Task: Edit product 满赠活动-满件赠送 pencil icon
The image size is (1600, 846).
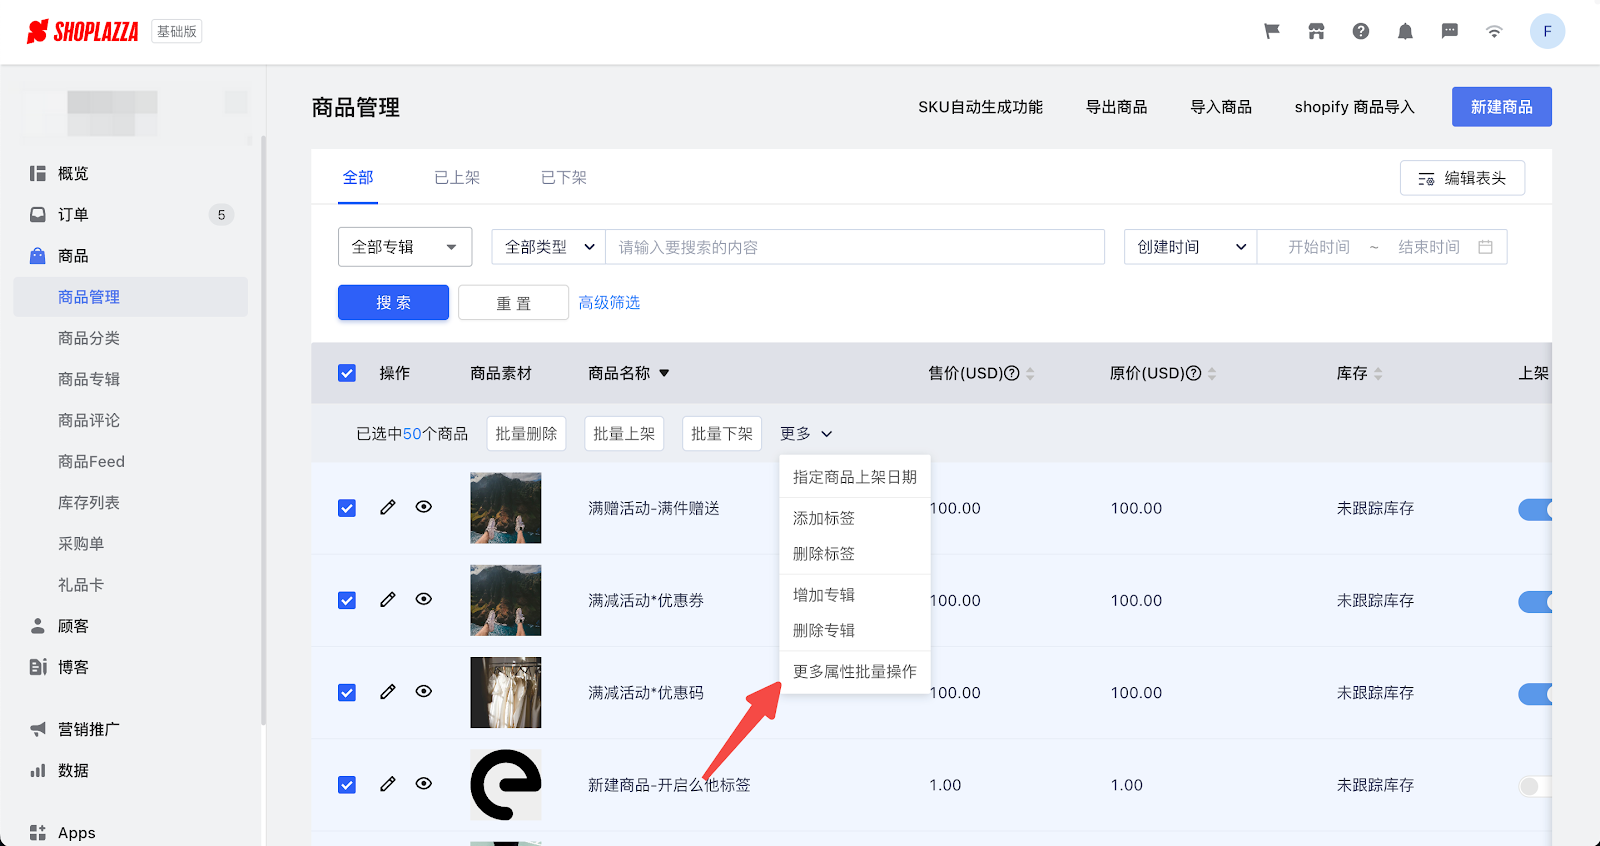Action: point(388,507)
